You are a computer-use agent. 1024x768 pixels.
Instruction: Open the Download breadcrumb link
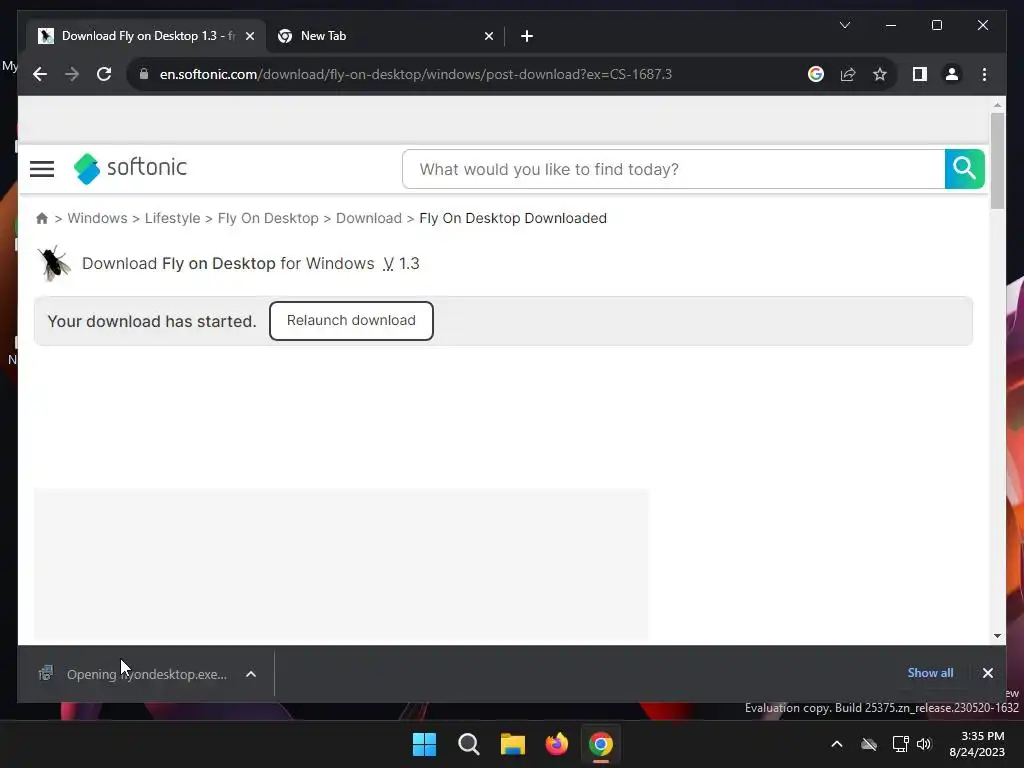369,218
